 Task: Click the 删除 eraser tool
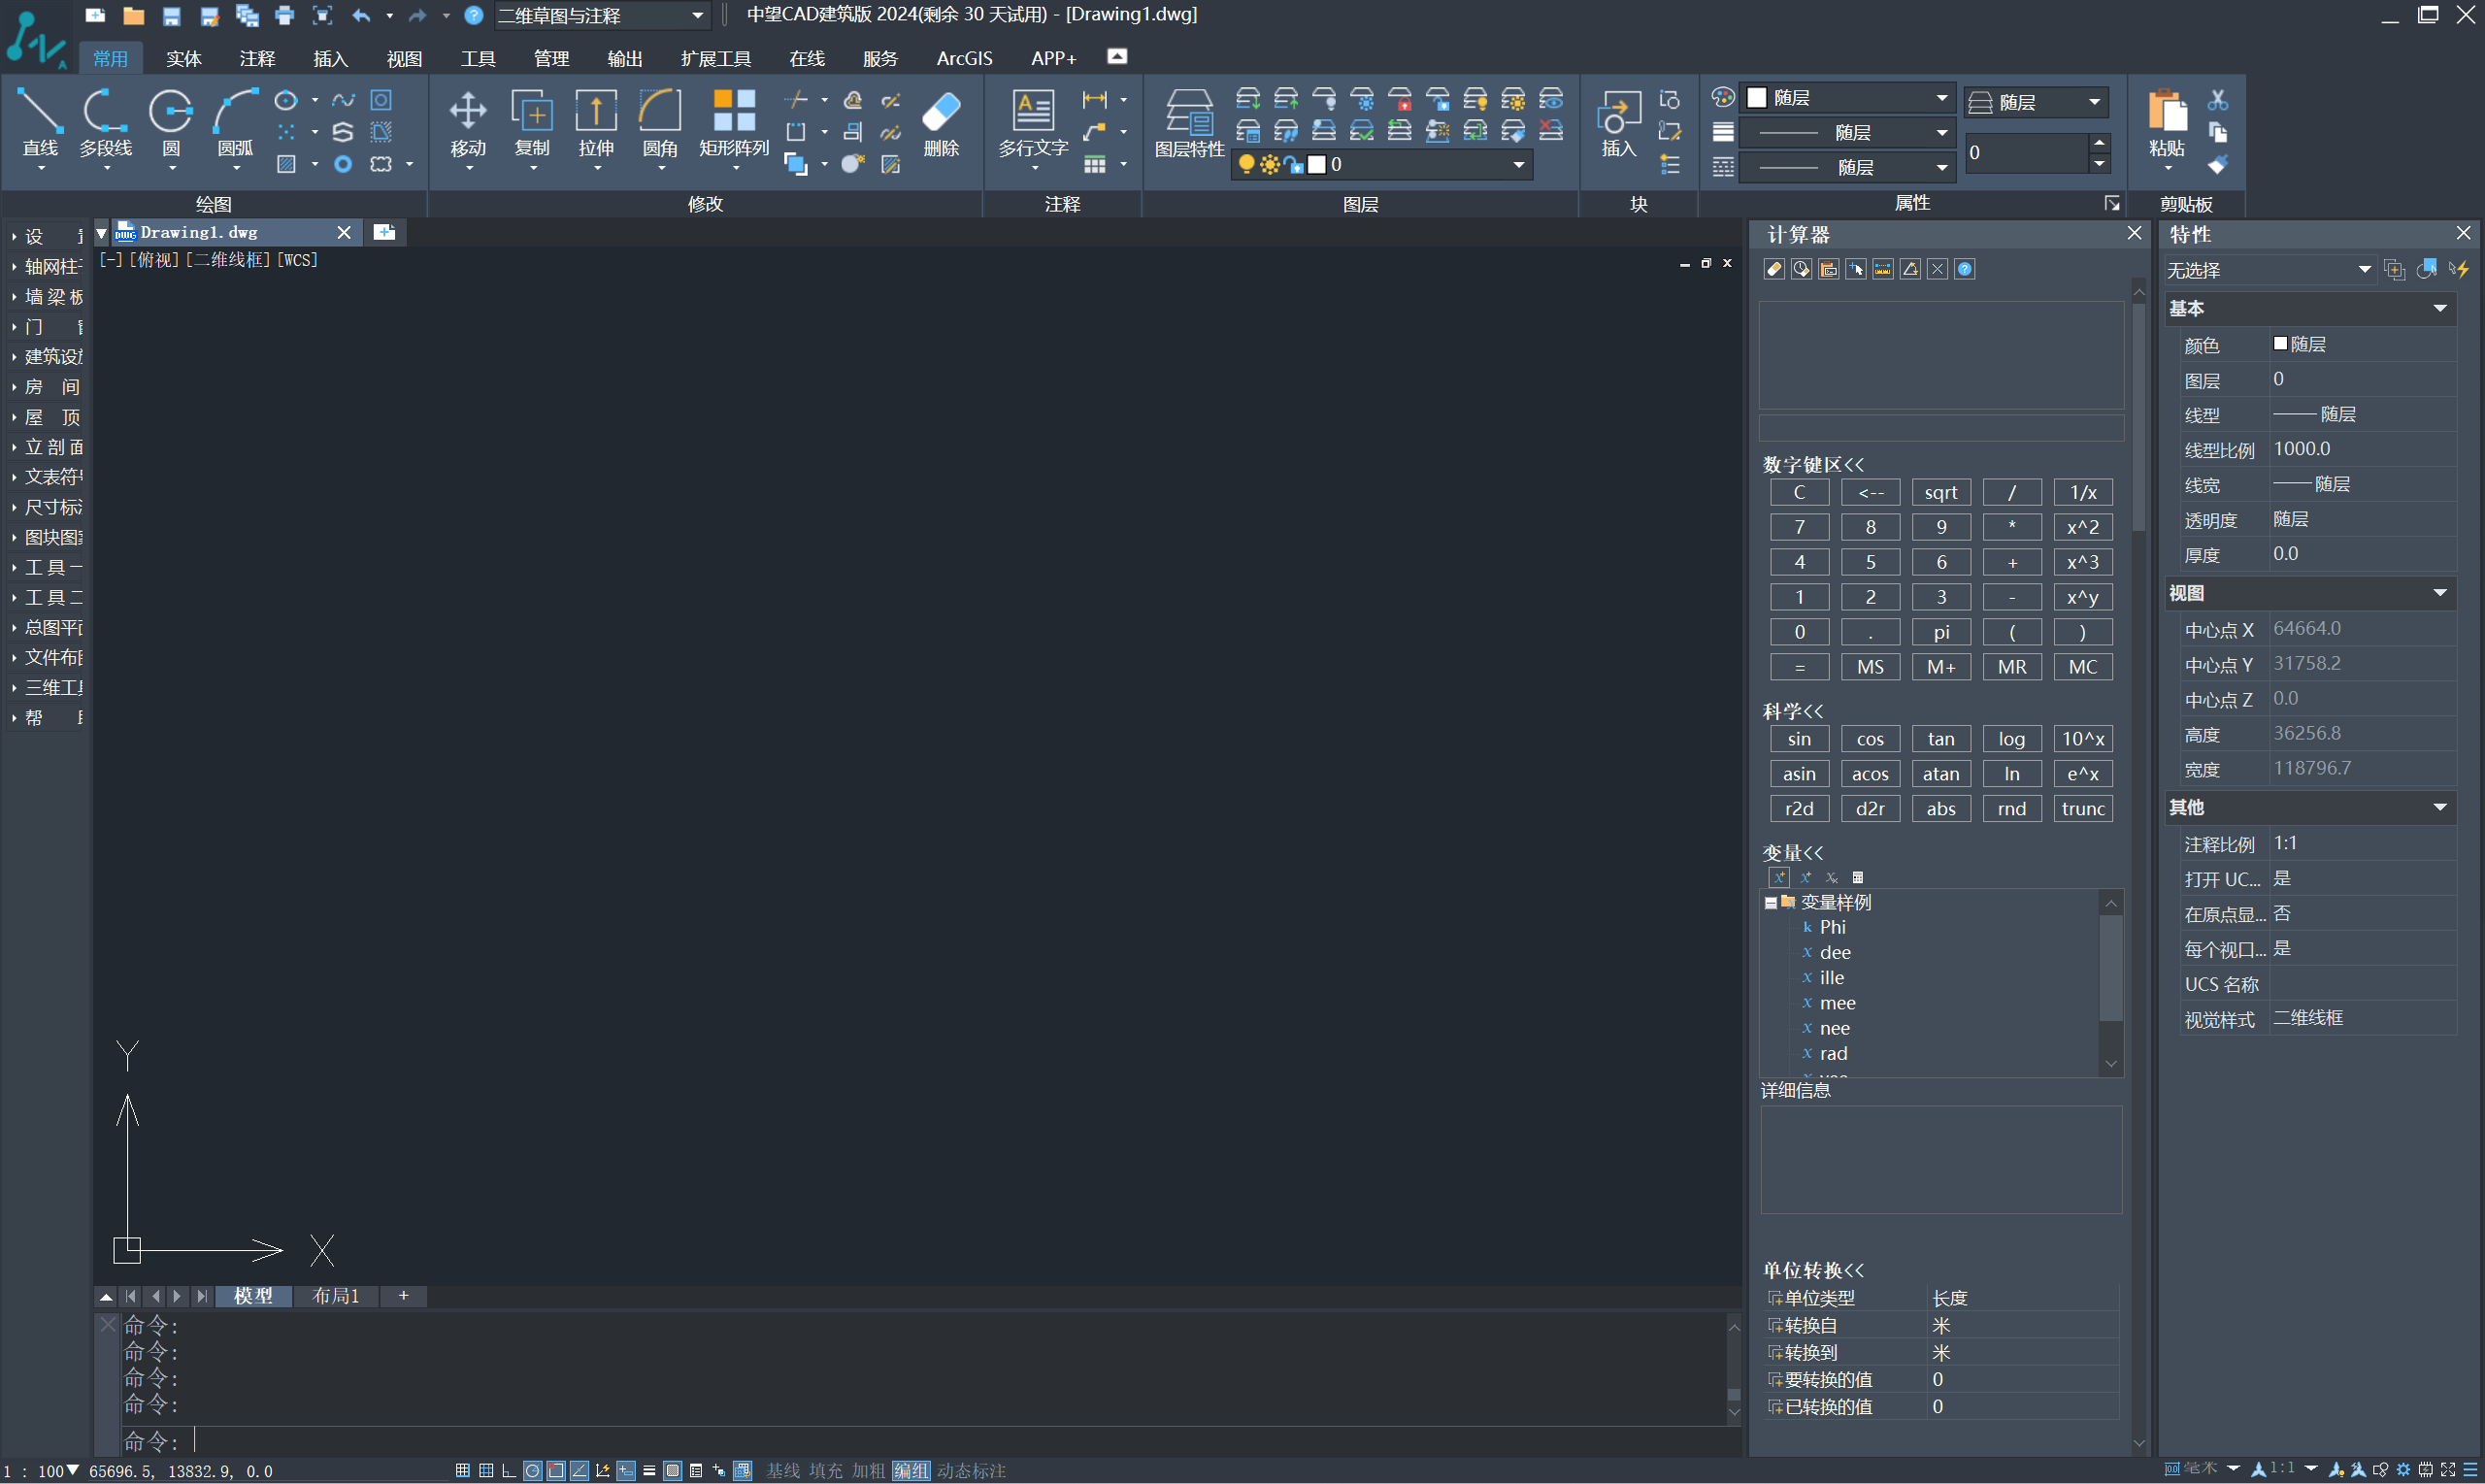941,123
